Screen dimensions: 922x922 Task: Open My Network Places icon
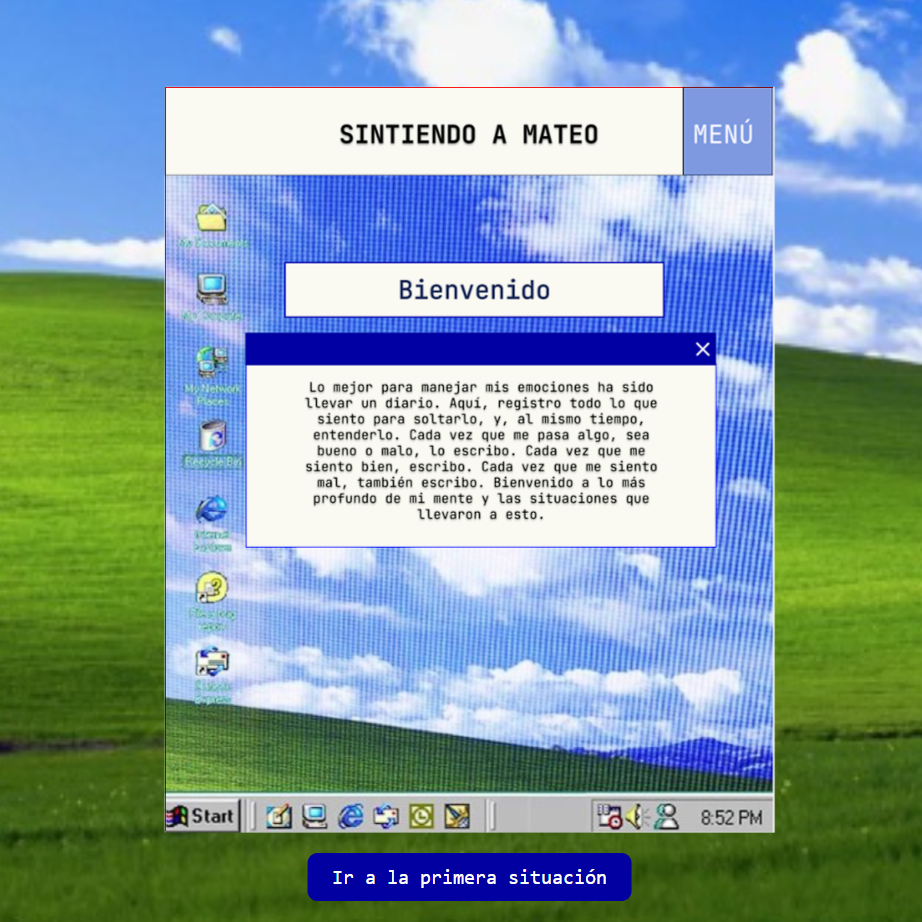(211, 363)
